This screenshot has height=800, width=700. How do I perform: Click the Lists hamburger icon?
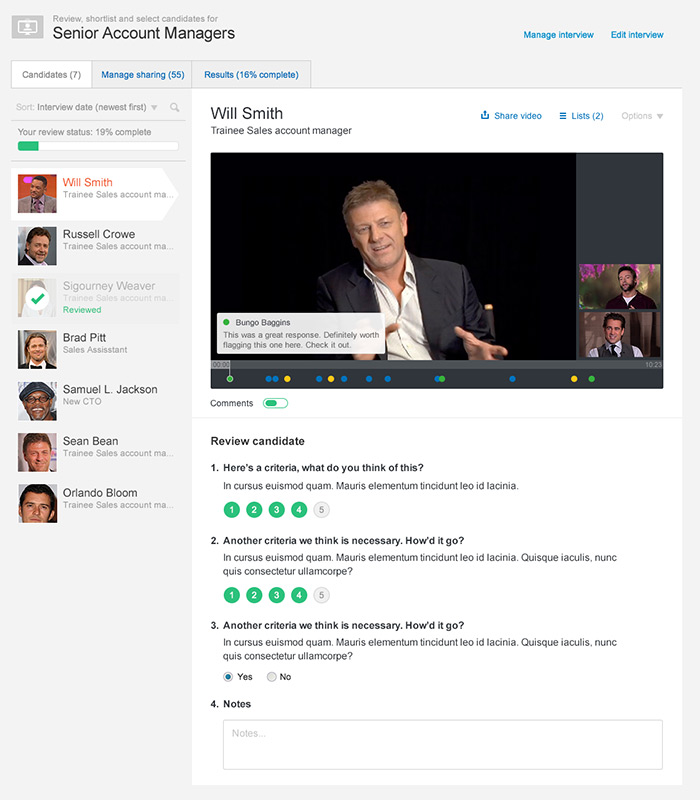[x=563, y=116]
